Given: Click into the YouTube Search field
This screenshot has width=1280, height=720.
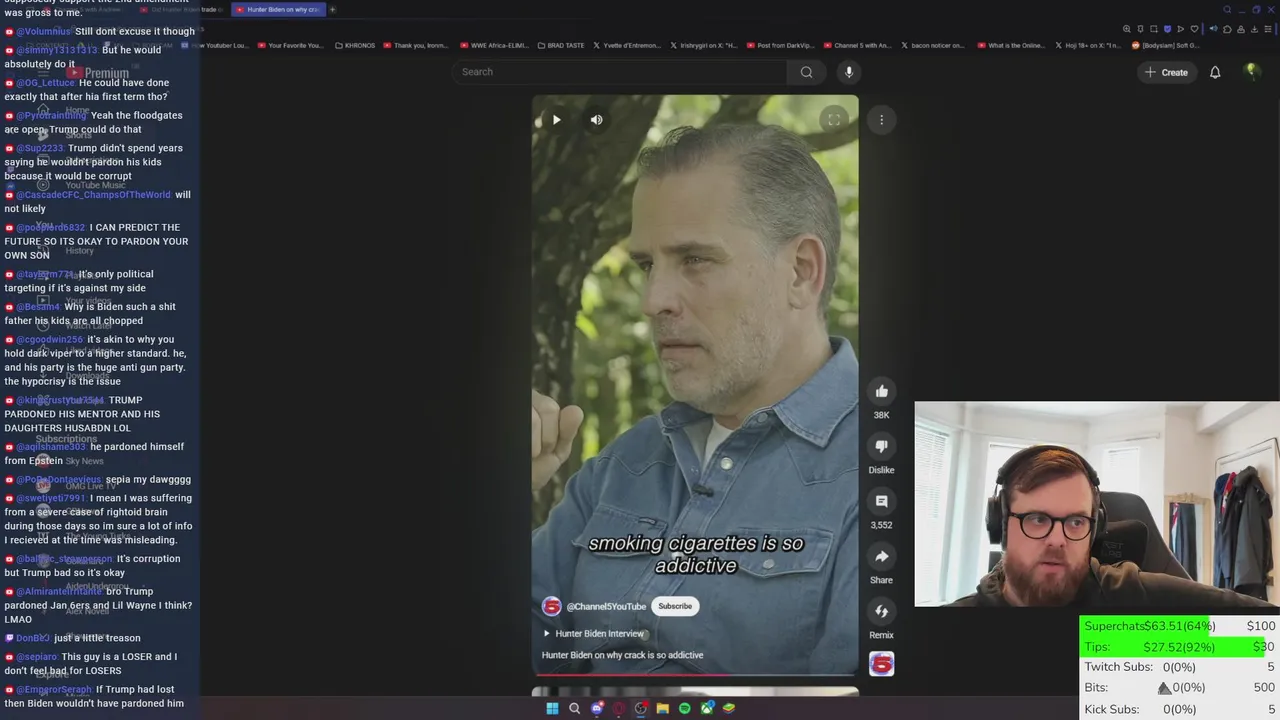Looking at the screenshot, I should [620, 72].
